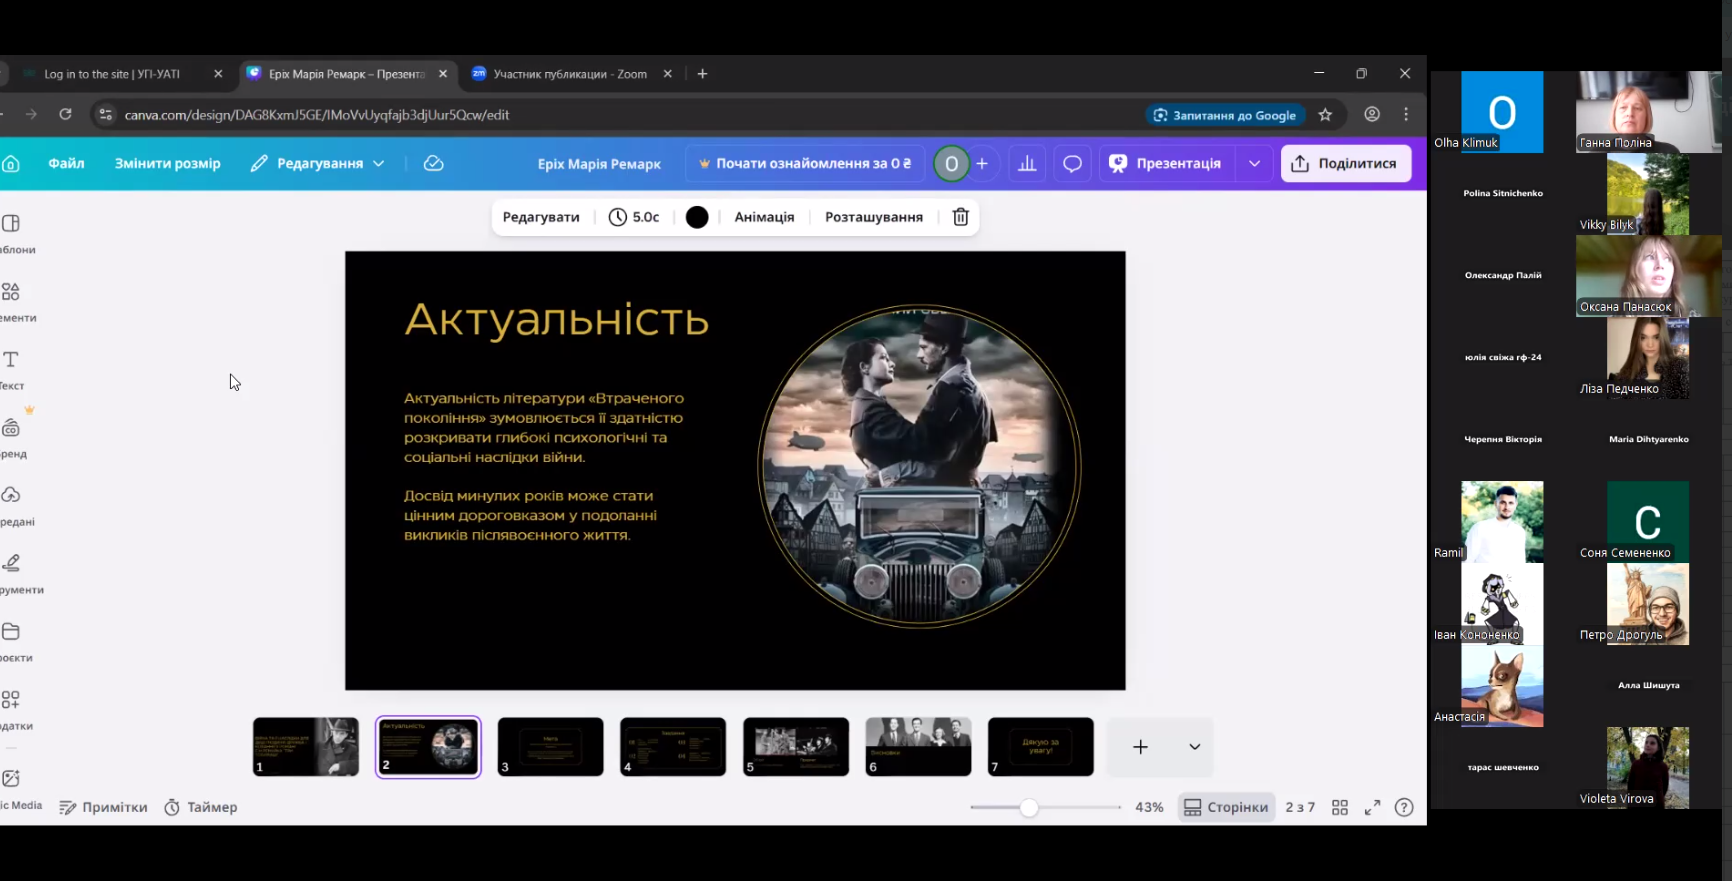Viewport: 1732px width, 881px height.
Task: Enter fullscreen using the expand arrows icon
Action: 1372,808
